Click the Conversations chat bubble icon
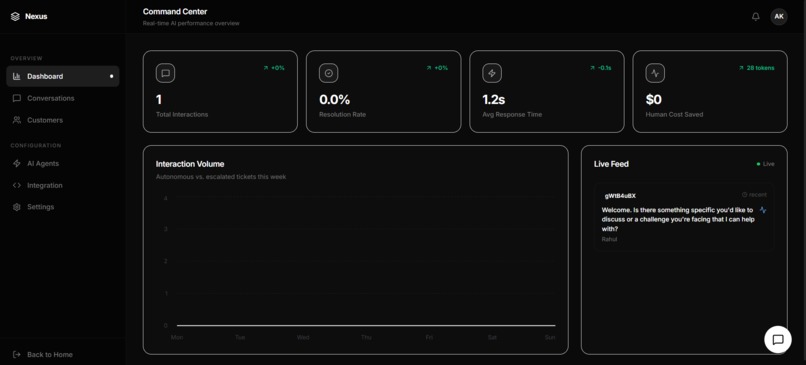The image size is (806, 365). tap(16, 98)
